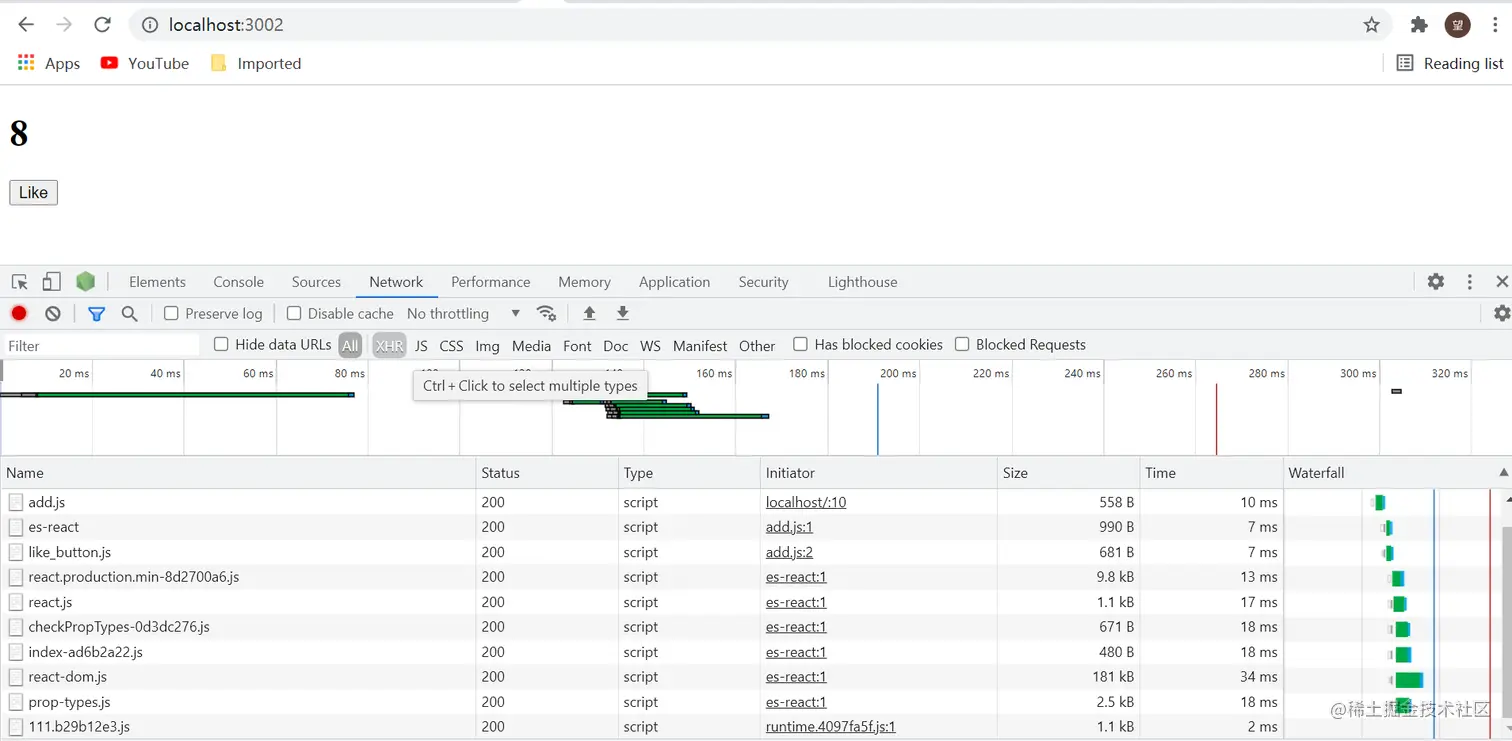
Task: Open the Imported bookmarks folder
Action: coord(256,63)
